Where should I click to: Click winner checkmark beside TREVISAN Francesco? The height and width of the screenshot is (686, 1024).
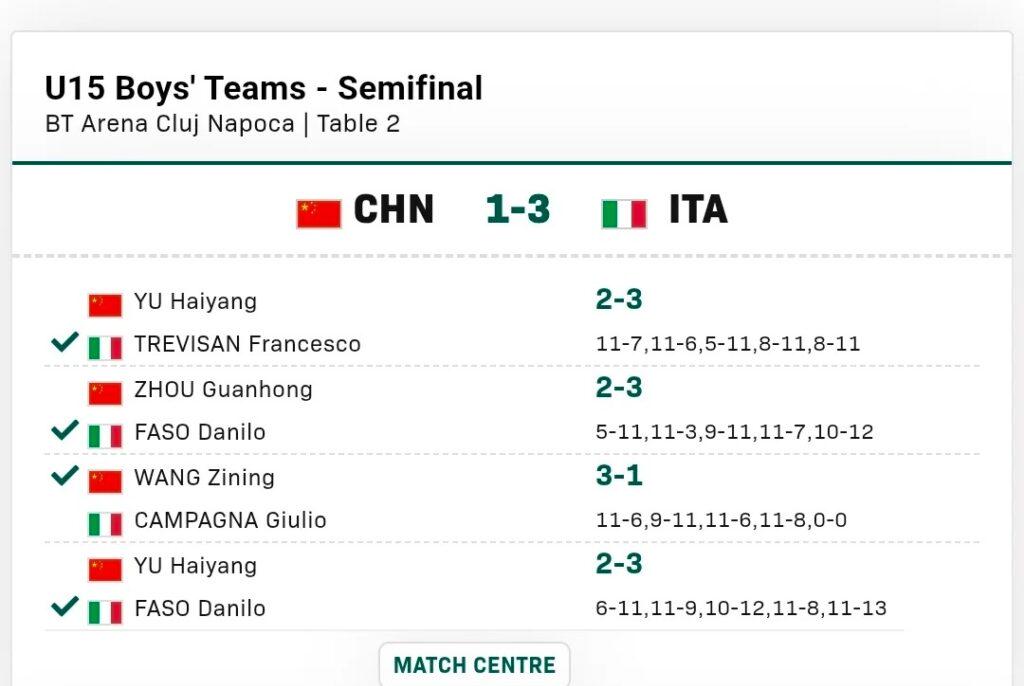pyautogui.click(x=65, y=343)
